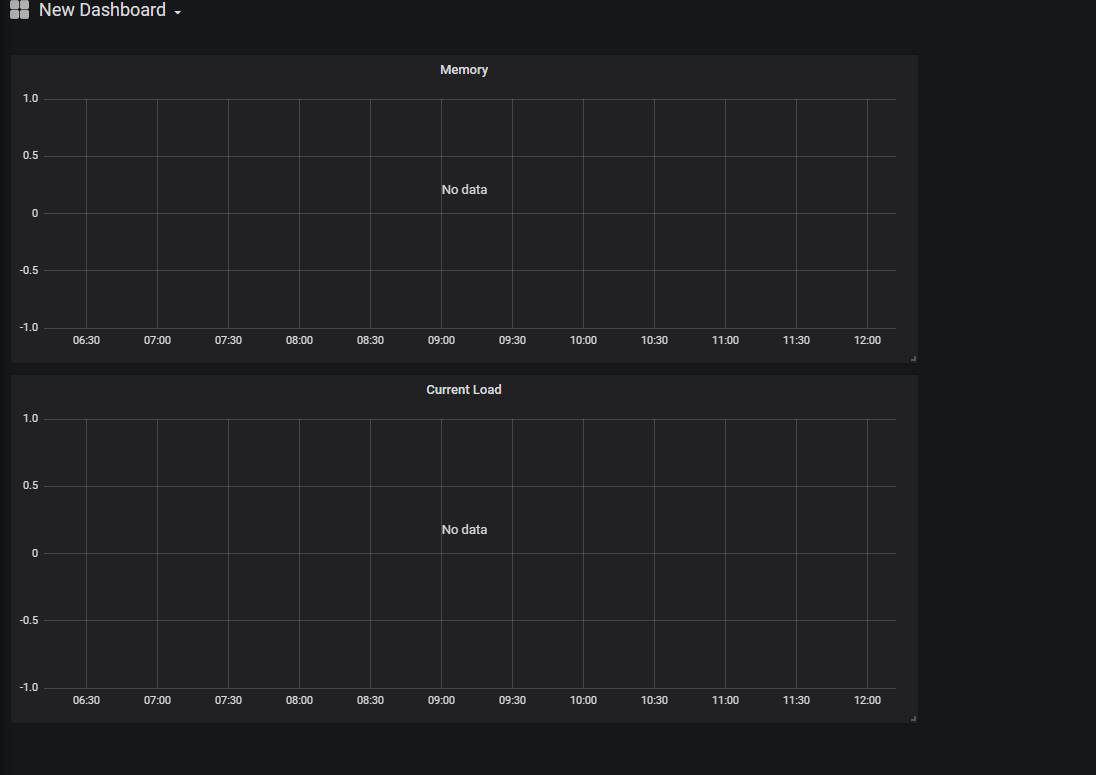
Task: Open the New Dashboard title menu
Action: coord(102,11)
